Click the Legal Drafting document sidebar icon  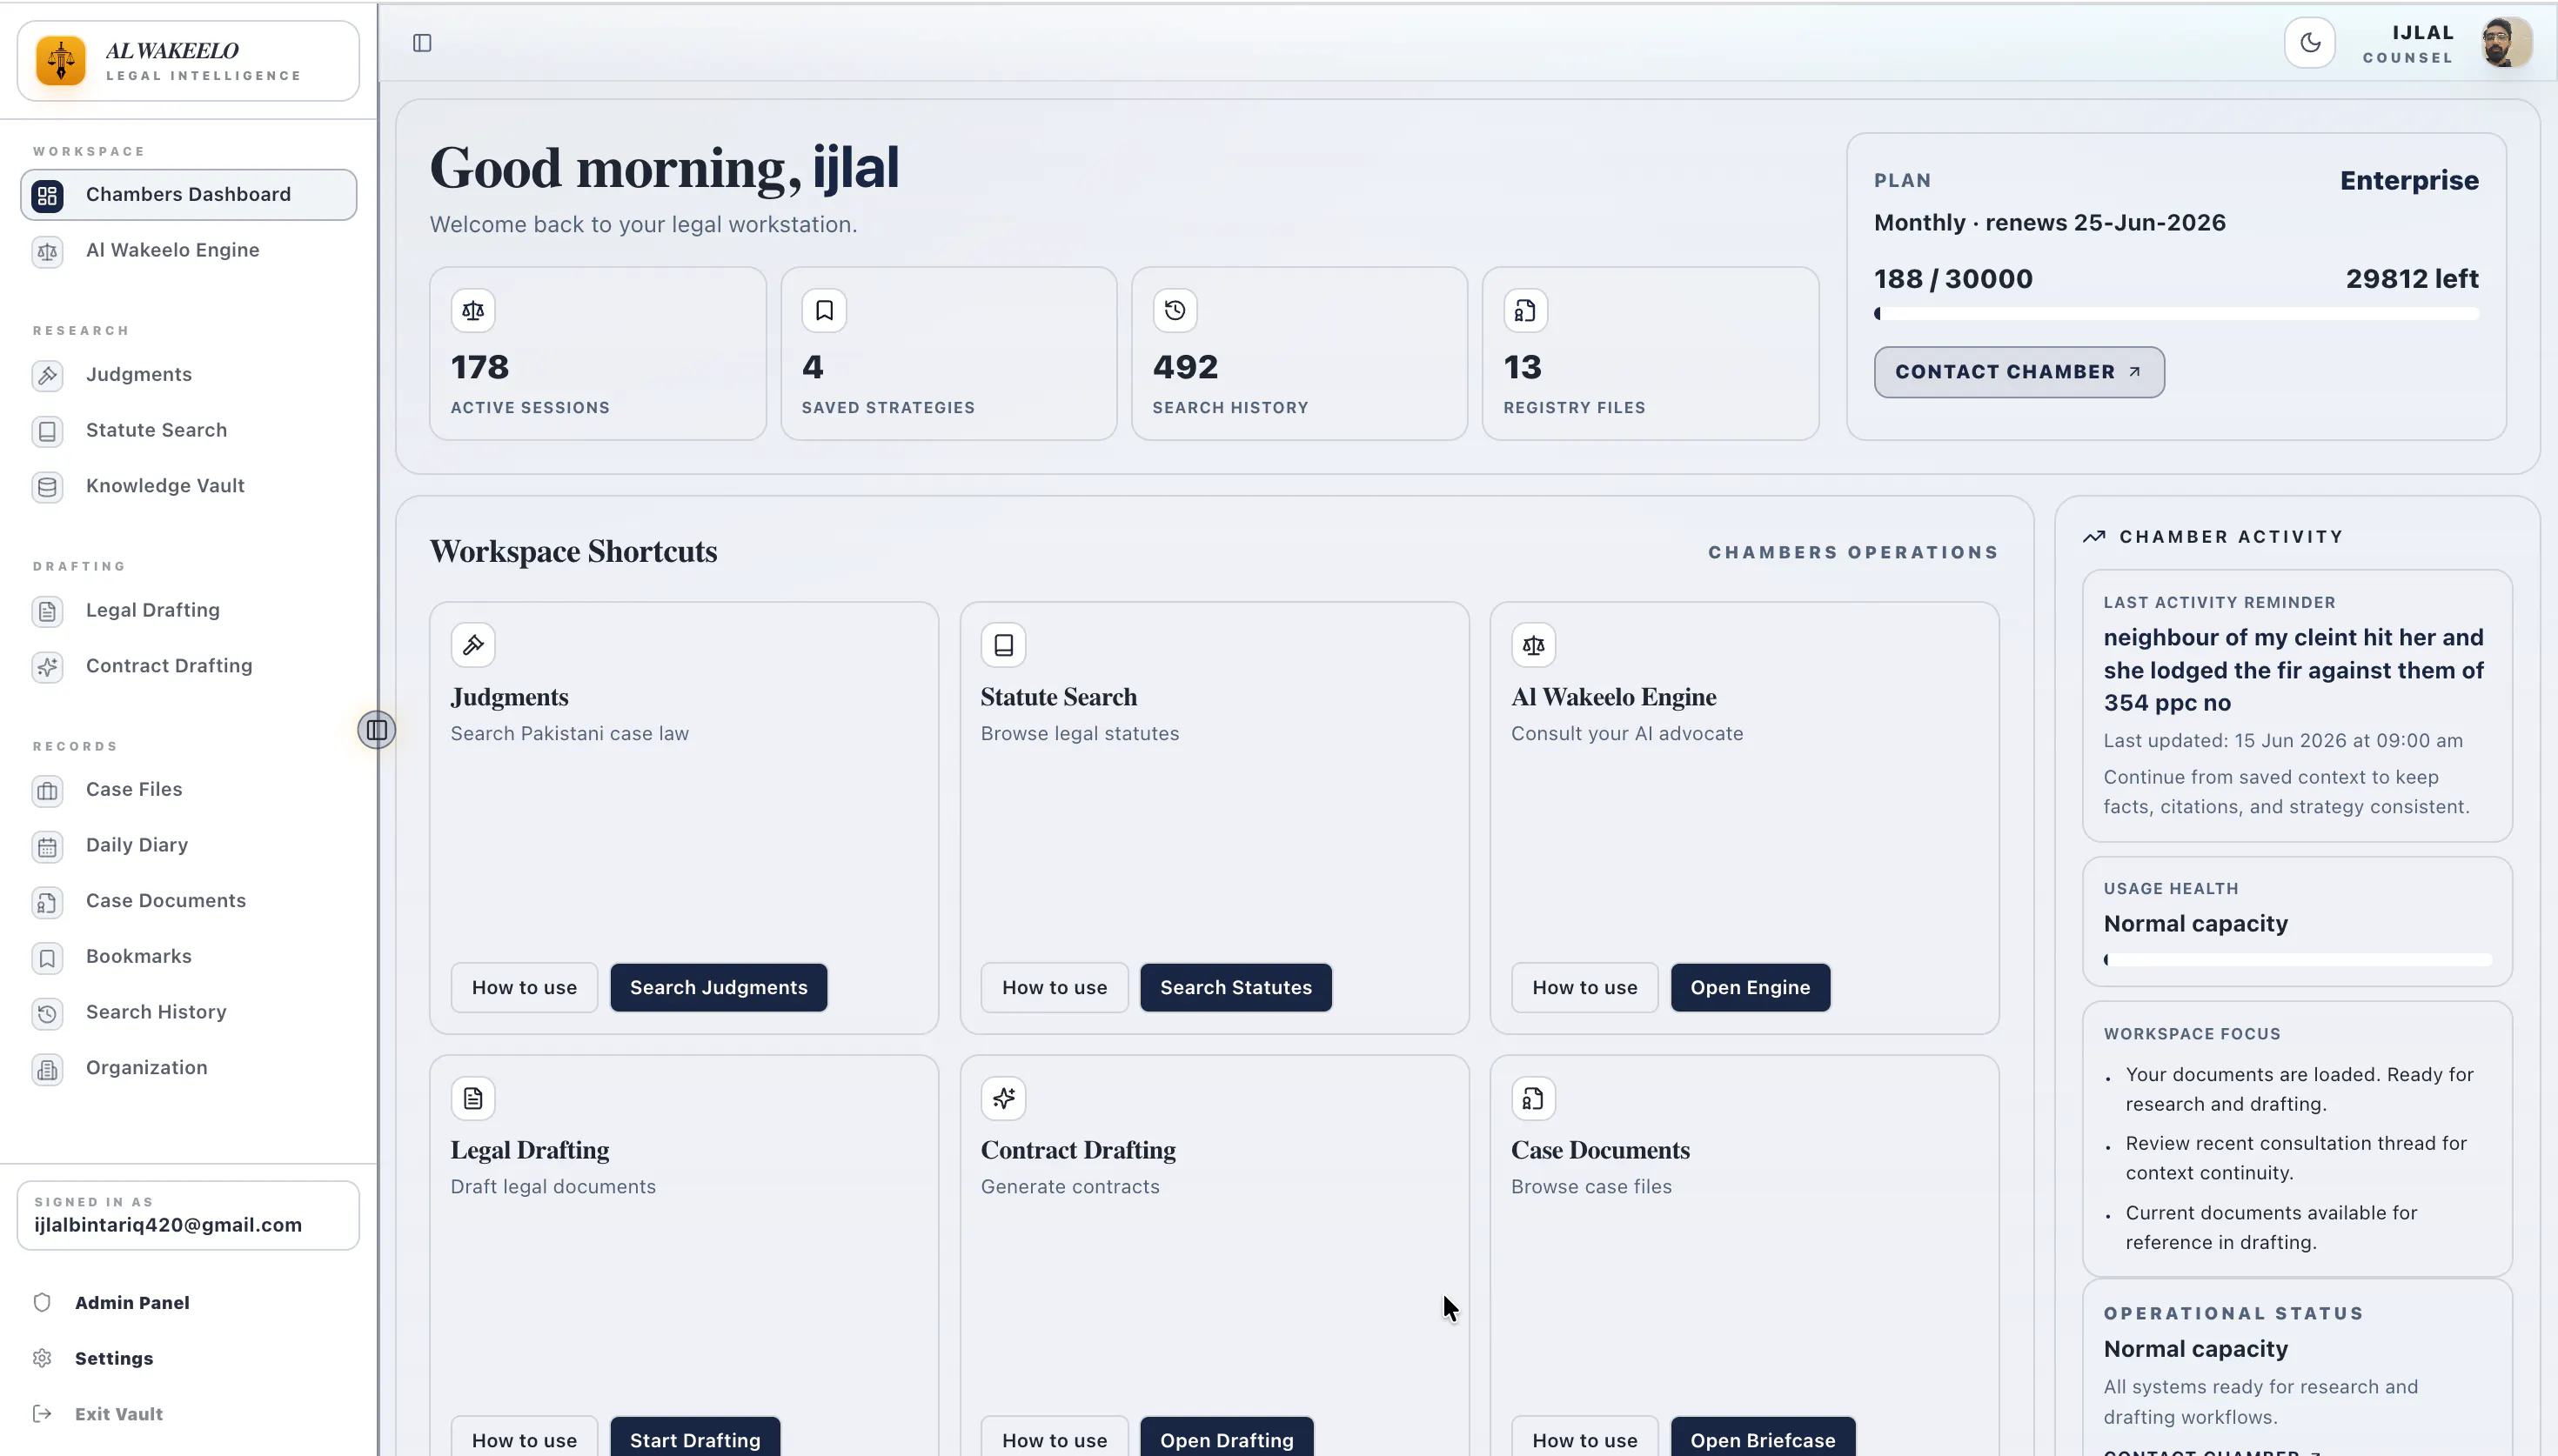coord(47,611)
